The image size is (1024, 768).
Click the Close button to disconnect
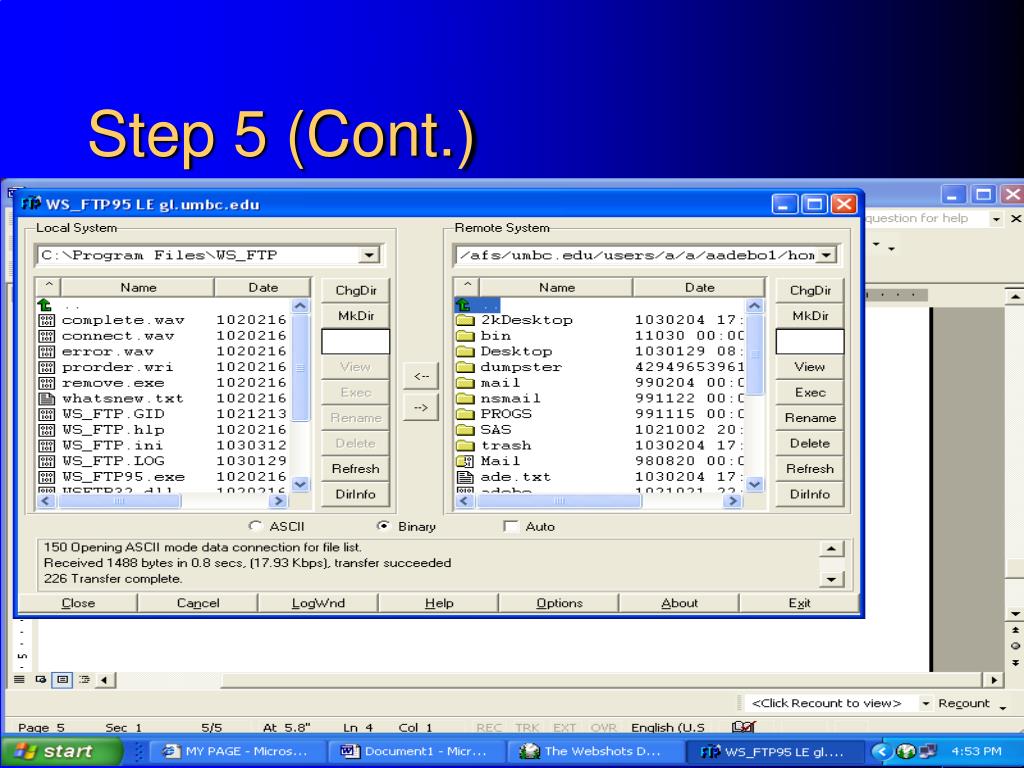pyautogui.click(x=78, y=603)
